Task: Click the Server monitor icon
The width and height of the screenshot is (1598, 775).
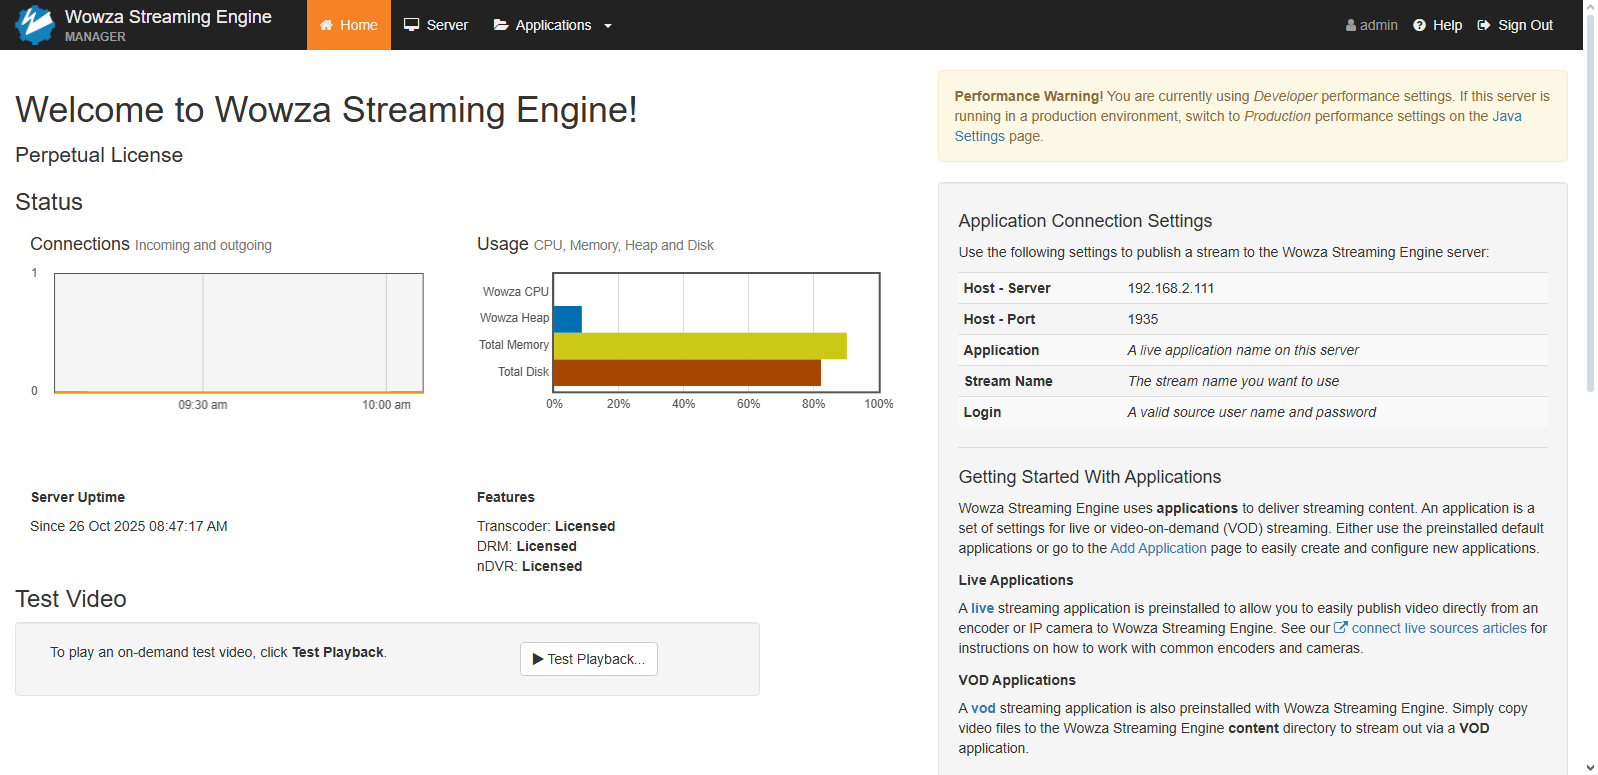Action: click(x=411, y=25)
